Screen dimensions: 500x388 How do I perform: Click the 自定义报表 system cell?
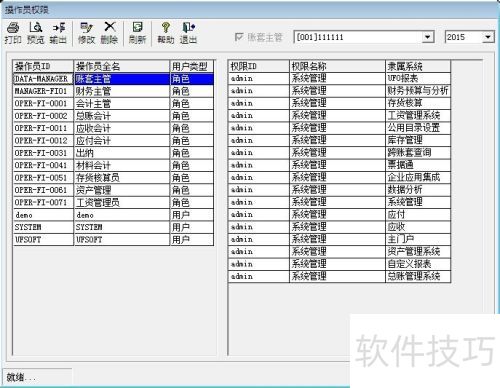pos(418,264)
